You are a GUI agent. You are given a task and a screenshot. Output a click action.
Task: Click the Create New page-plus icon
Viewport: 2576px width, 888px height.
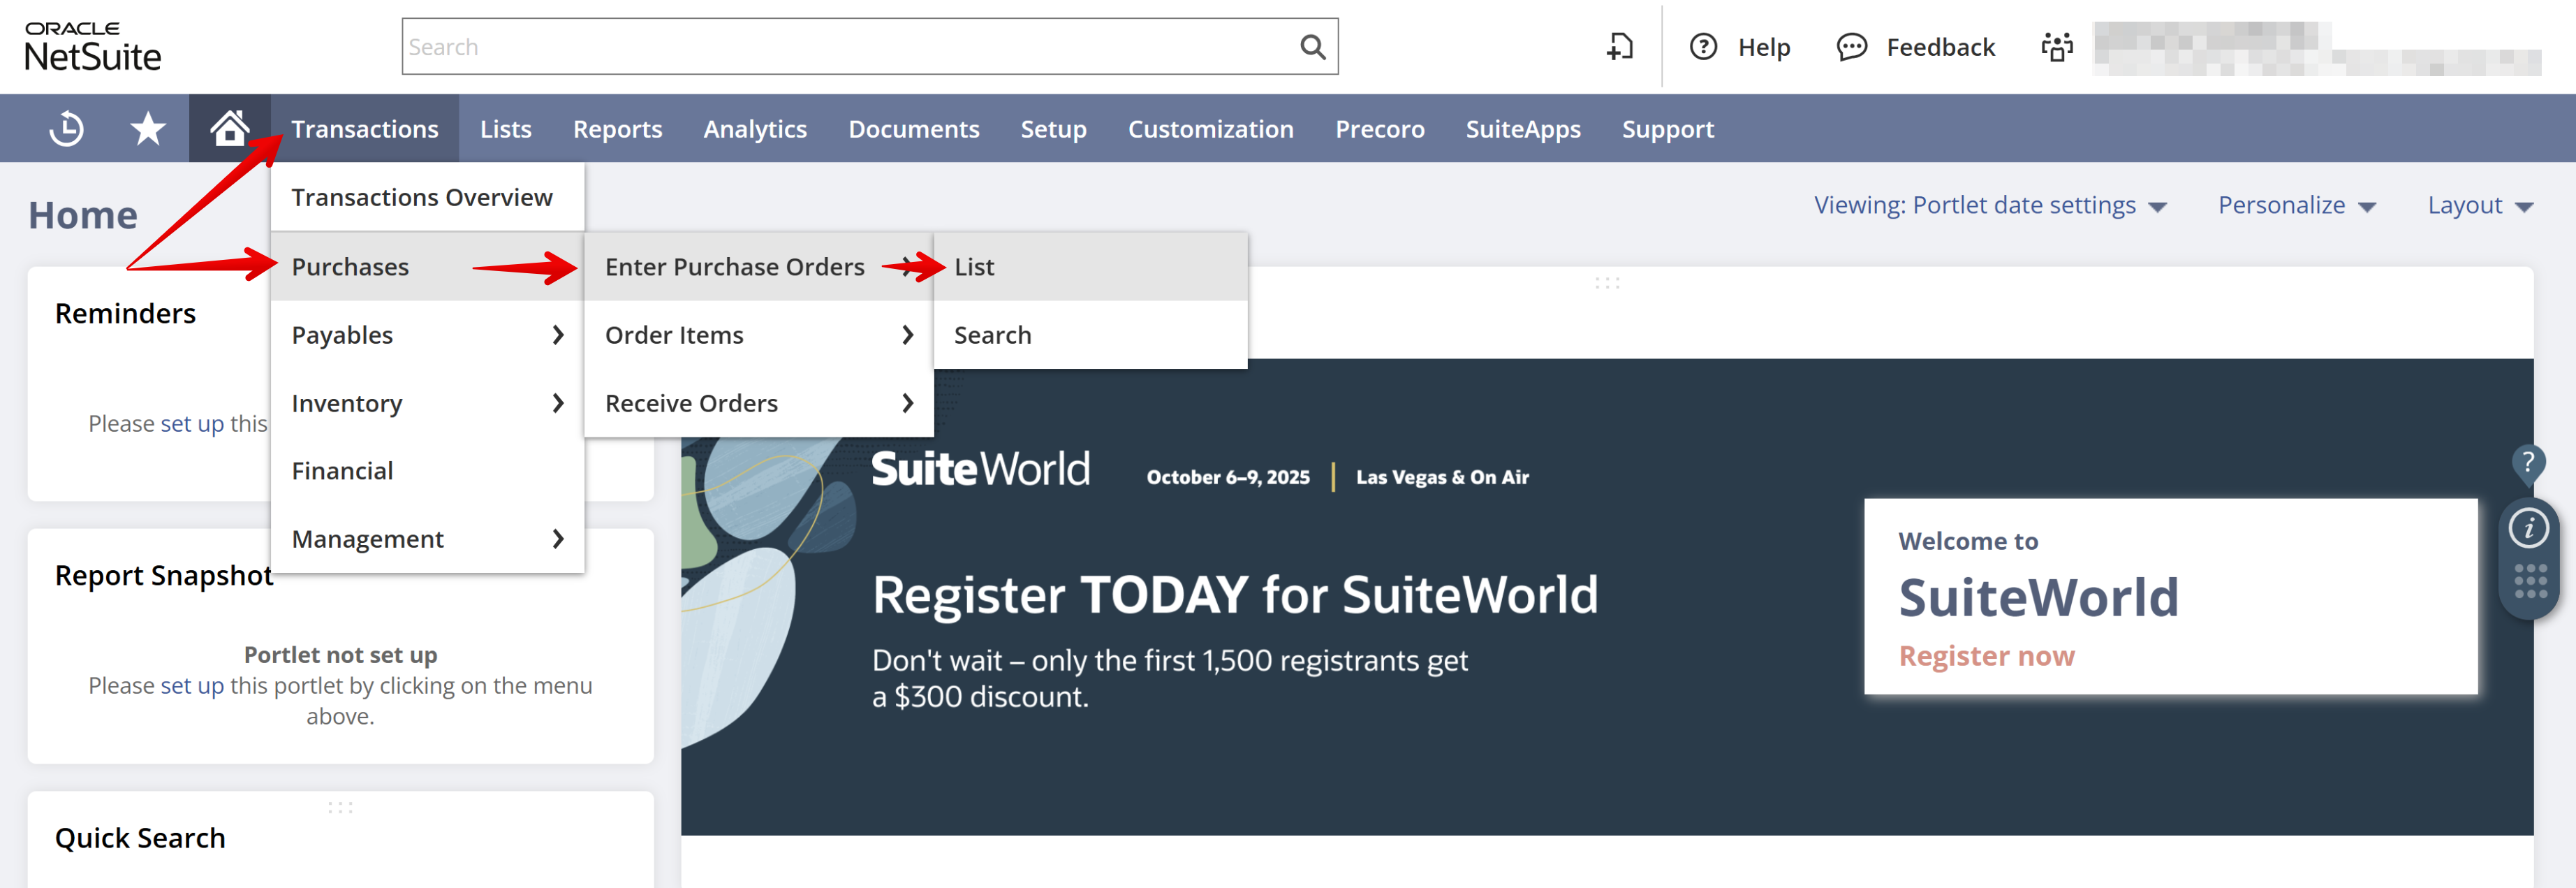[1620, 47]
